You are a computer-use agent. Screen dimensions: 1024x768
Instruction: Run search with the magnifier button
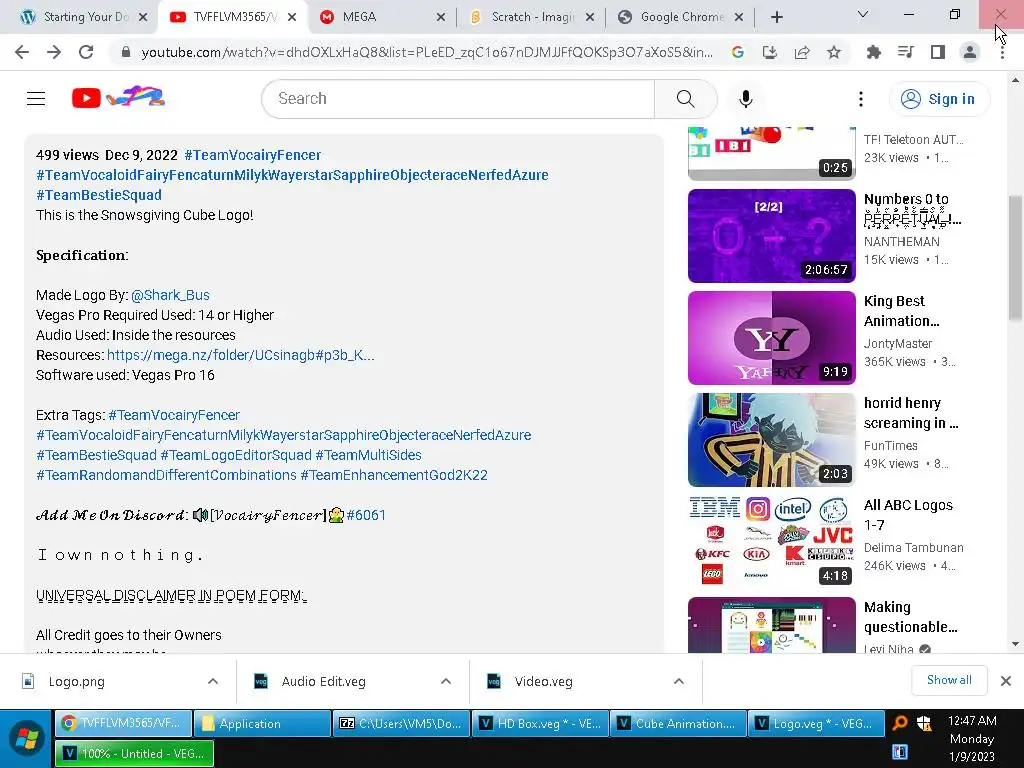click(x=685, y=99)
